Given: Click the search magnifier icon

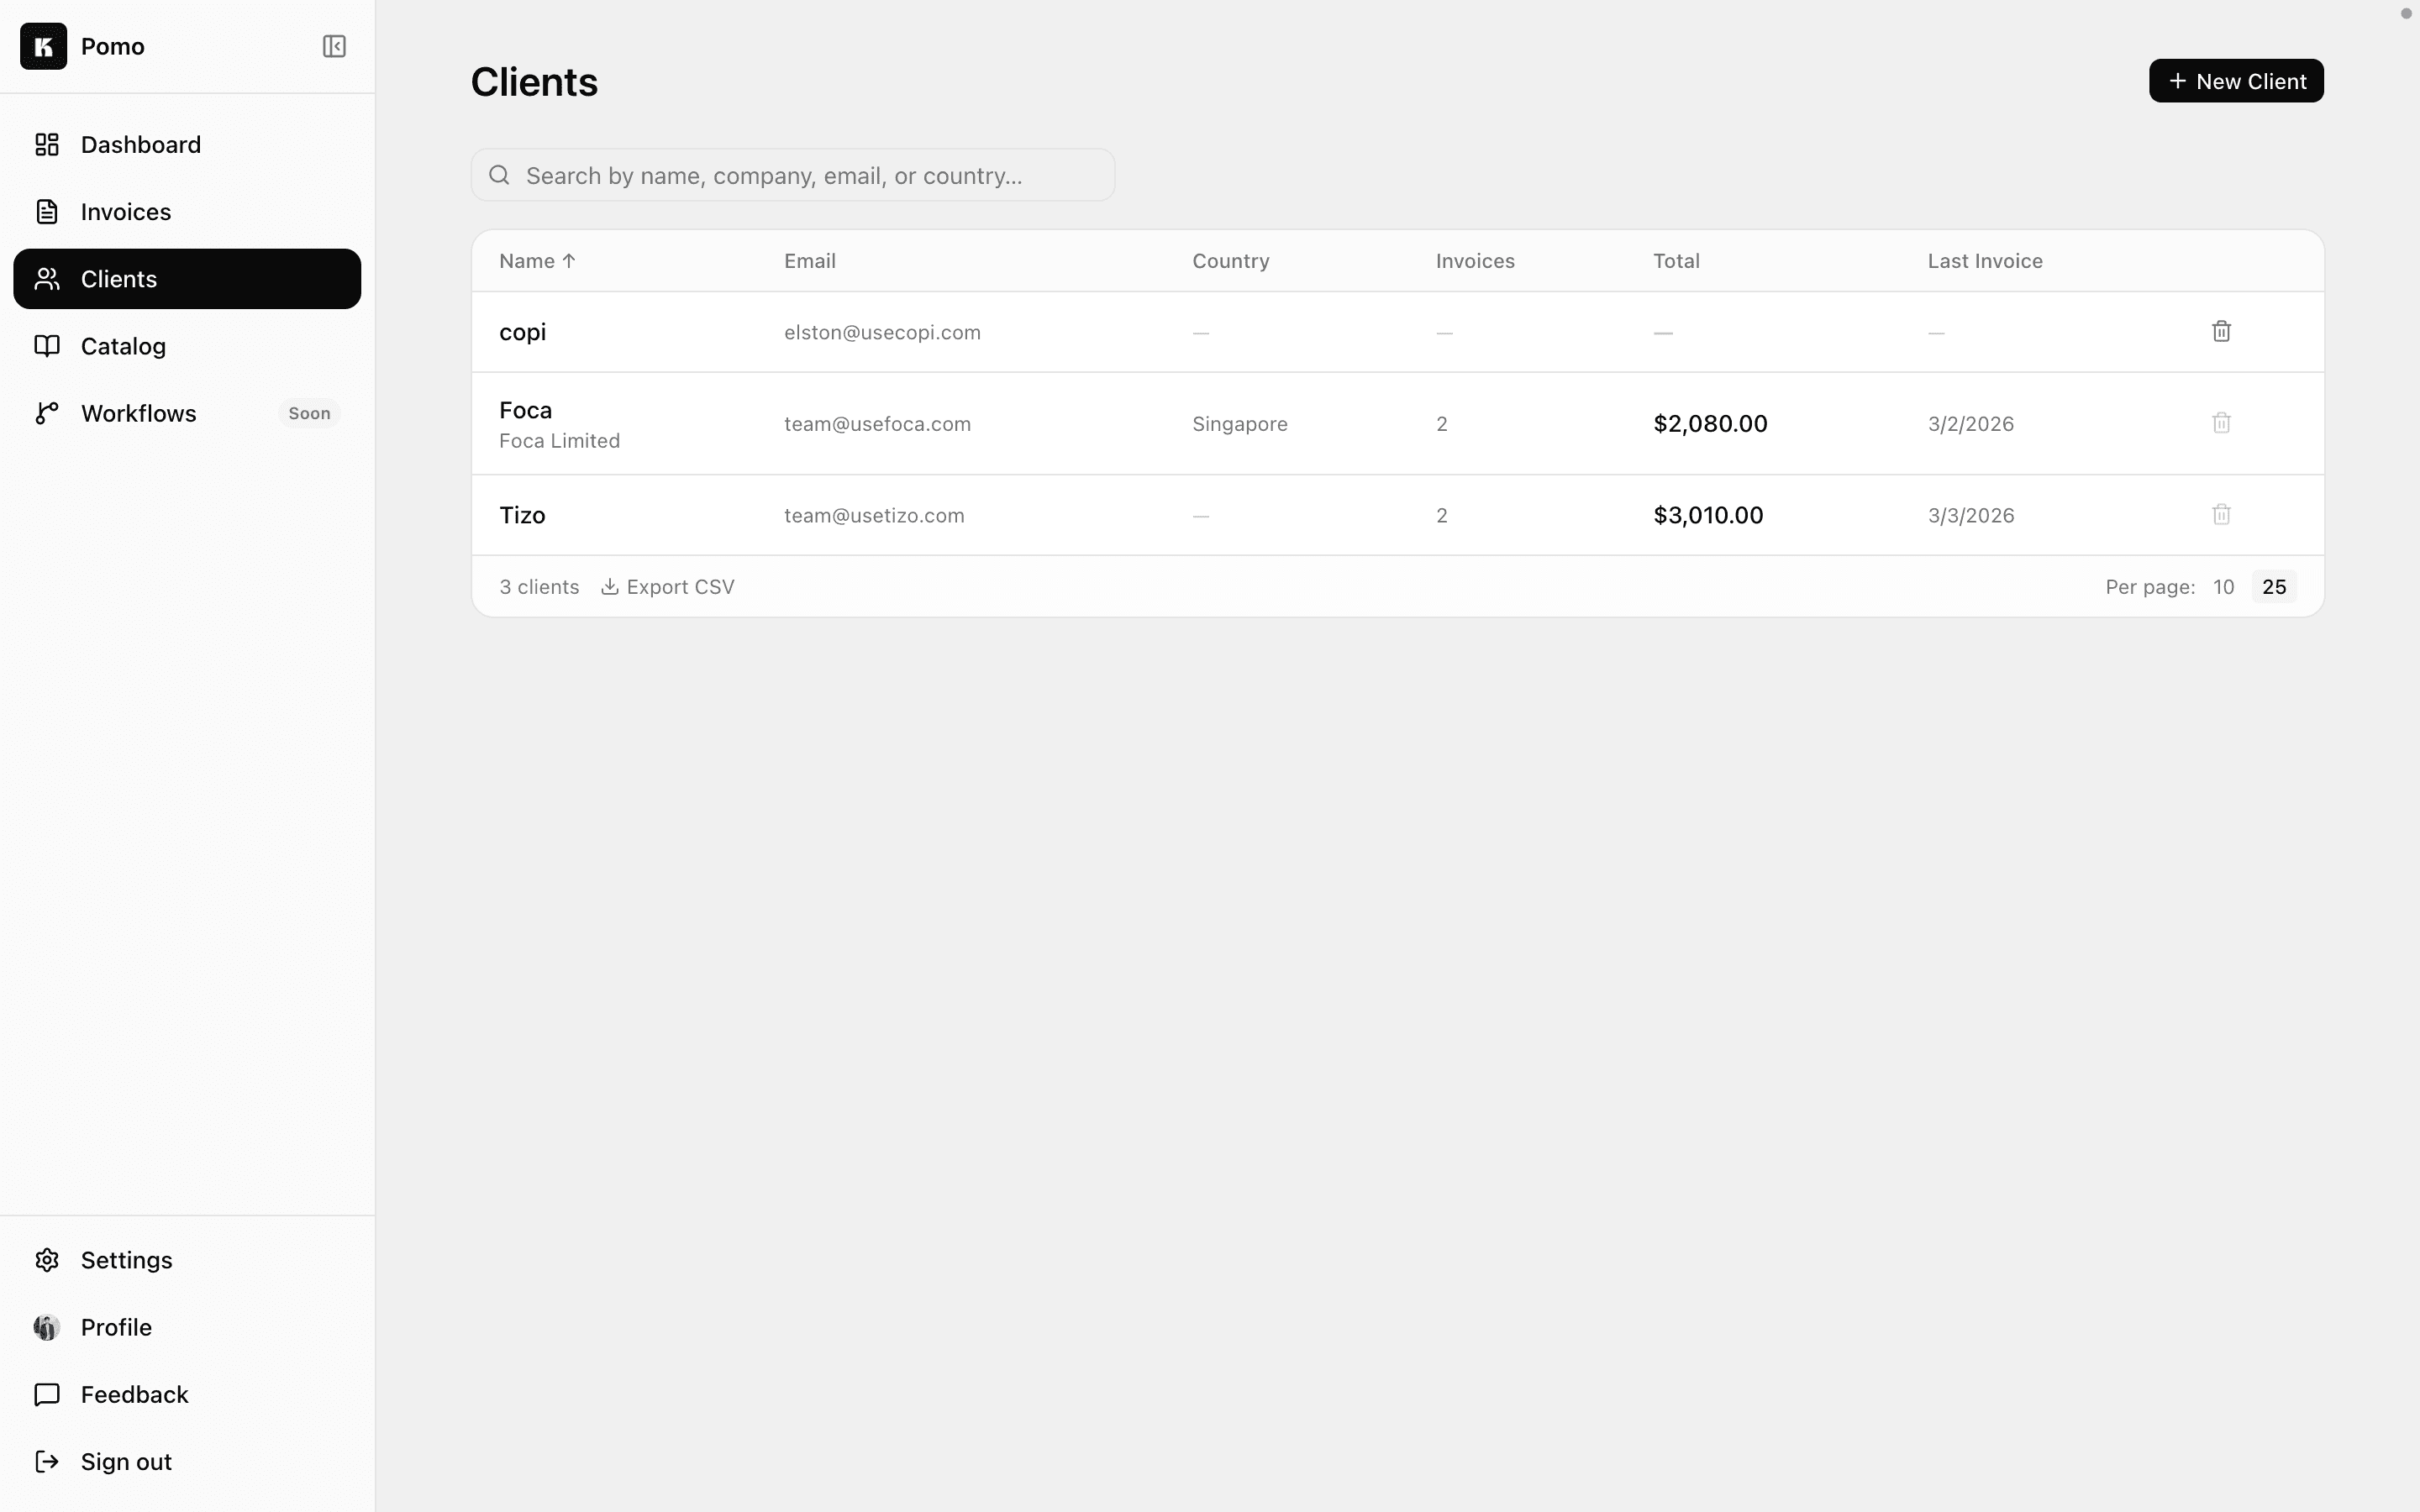Looking at the screenshot, I should click(x=499, y=175).
